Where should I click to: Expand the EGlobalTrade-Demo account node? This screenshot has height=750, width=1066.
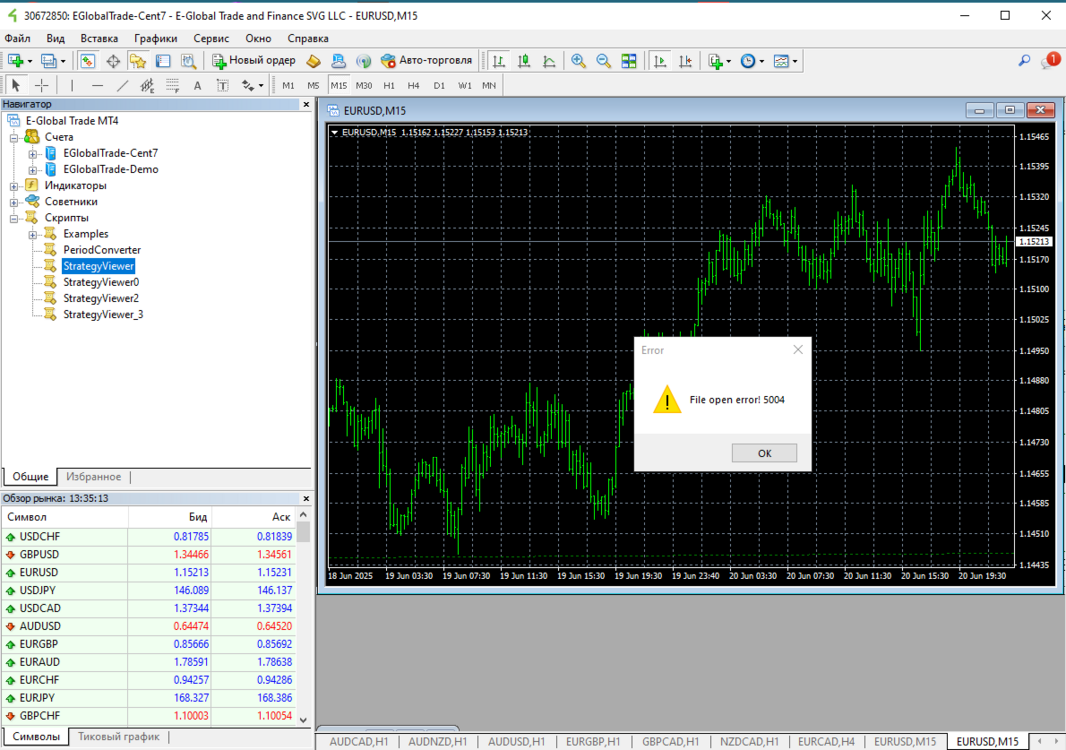33,170
